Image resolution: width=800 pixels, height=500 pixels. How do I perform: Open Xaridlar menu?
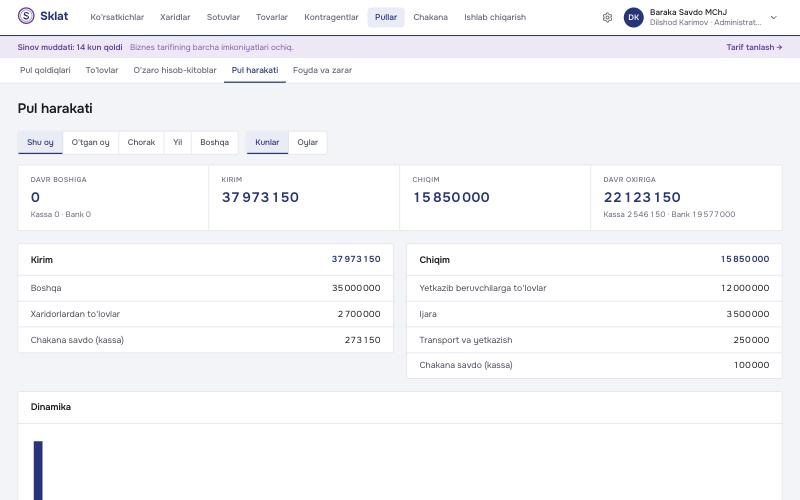175,17
